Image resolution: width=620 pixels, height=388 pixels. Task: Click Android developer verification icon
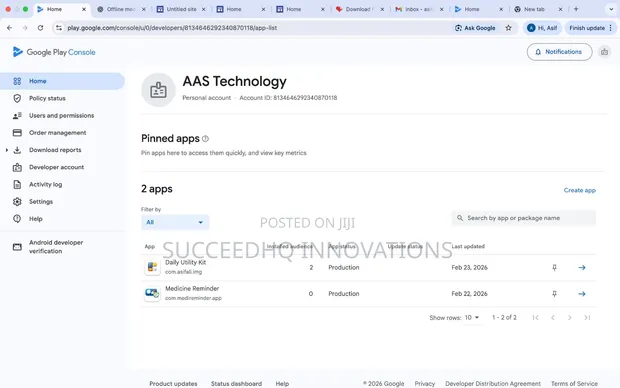tap(17, 247)
